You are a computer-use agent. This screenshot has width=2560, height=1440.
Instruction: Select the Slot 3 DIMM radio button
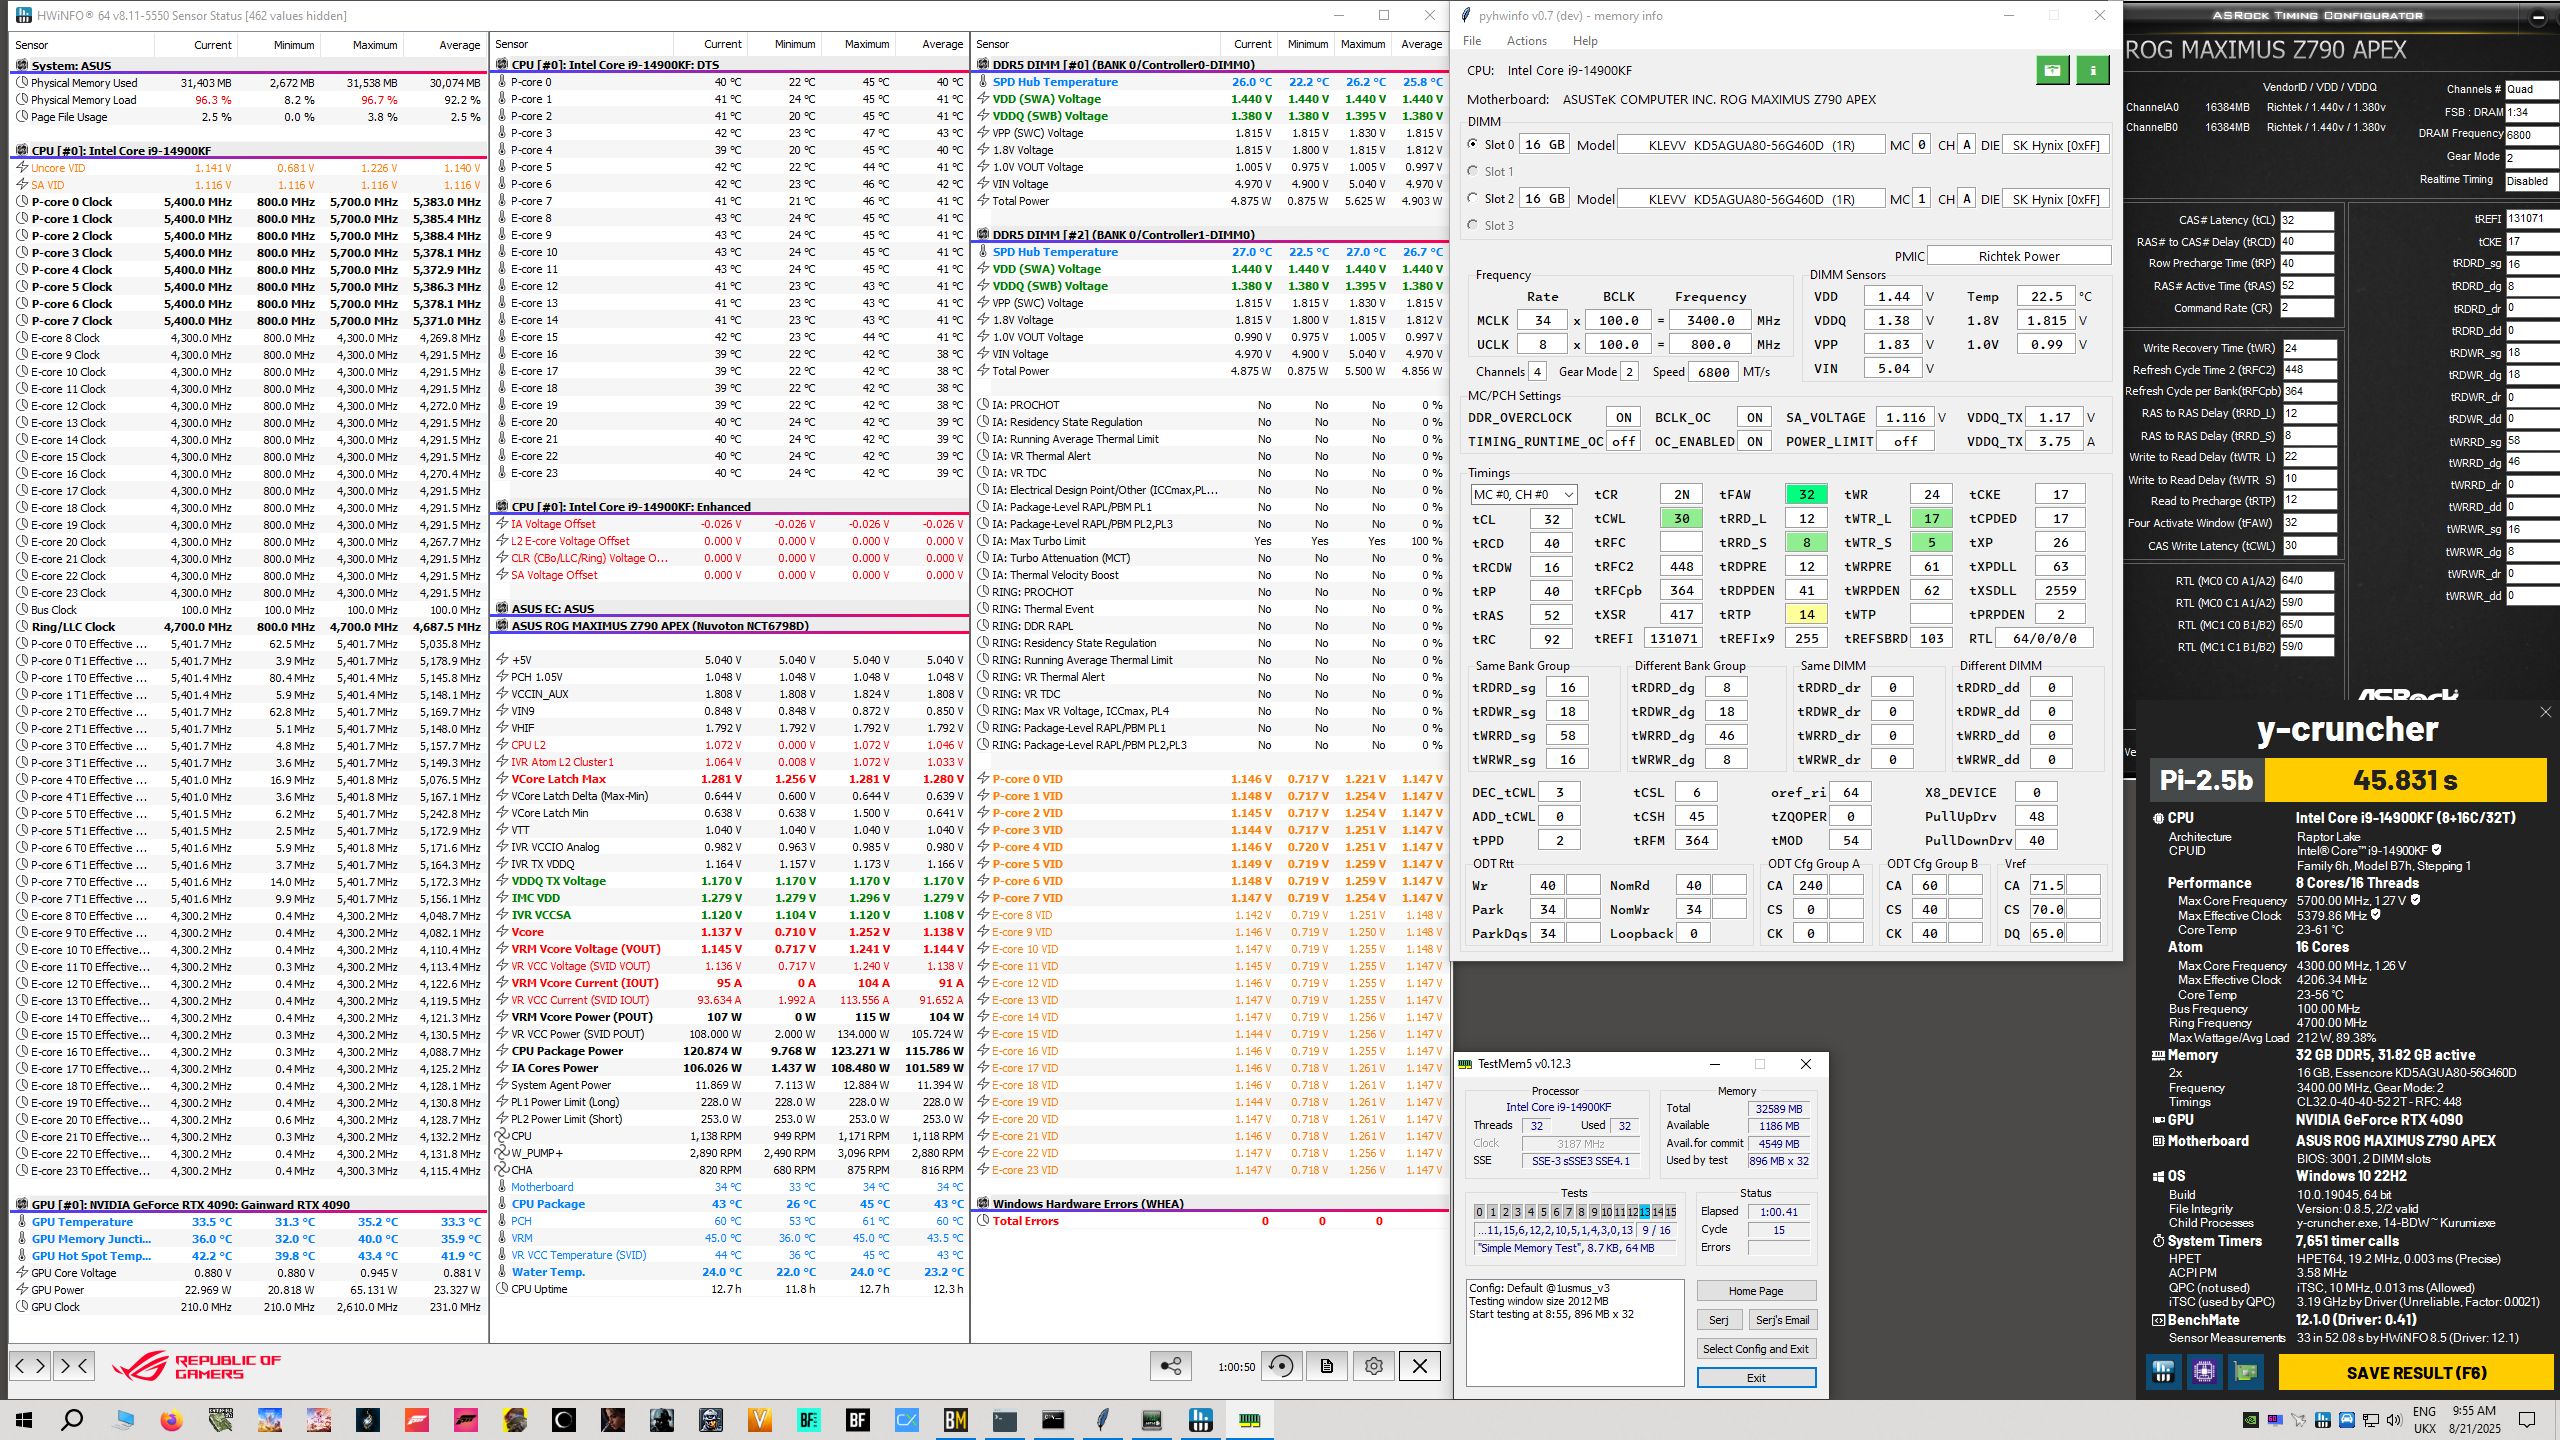click(1473, 225)
